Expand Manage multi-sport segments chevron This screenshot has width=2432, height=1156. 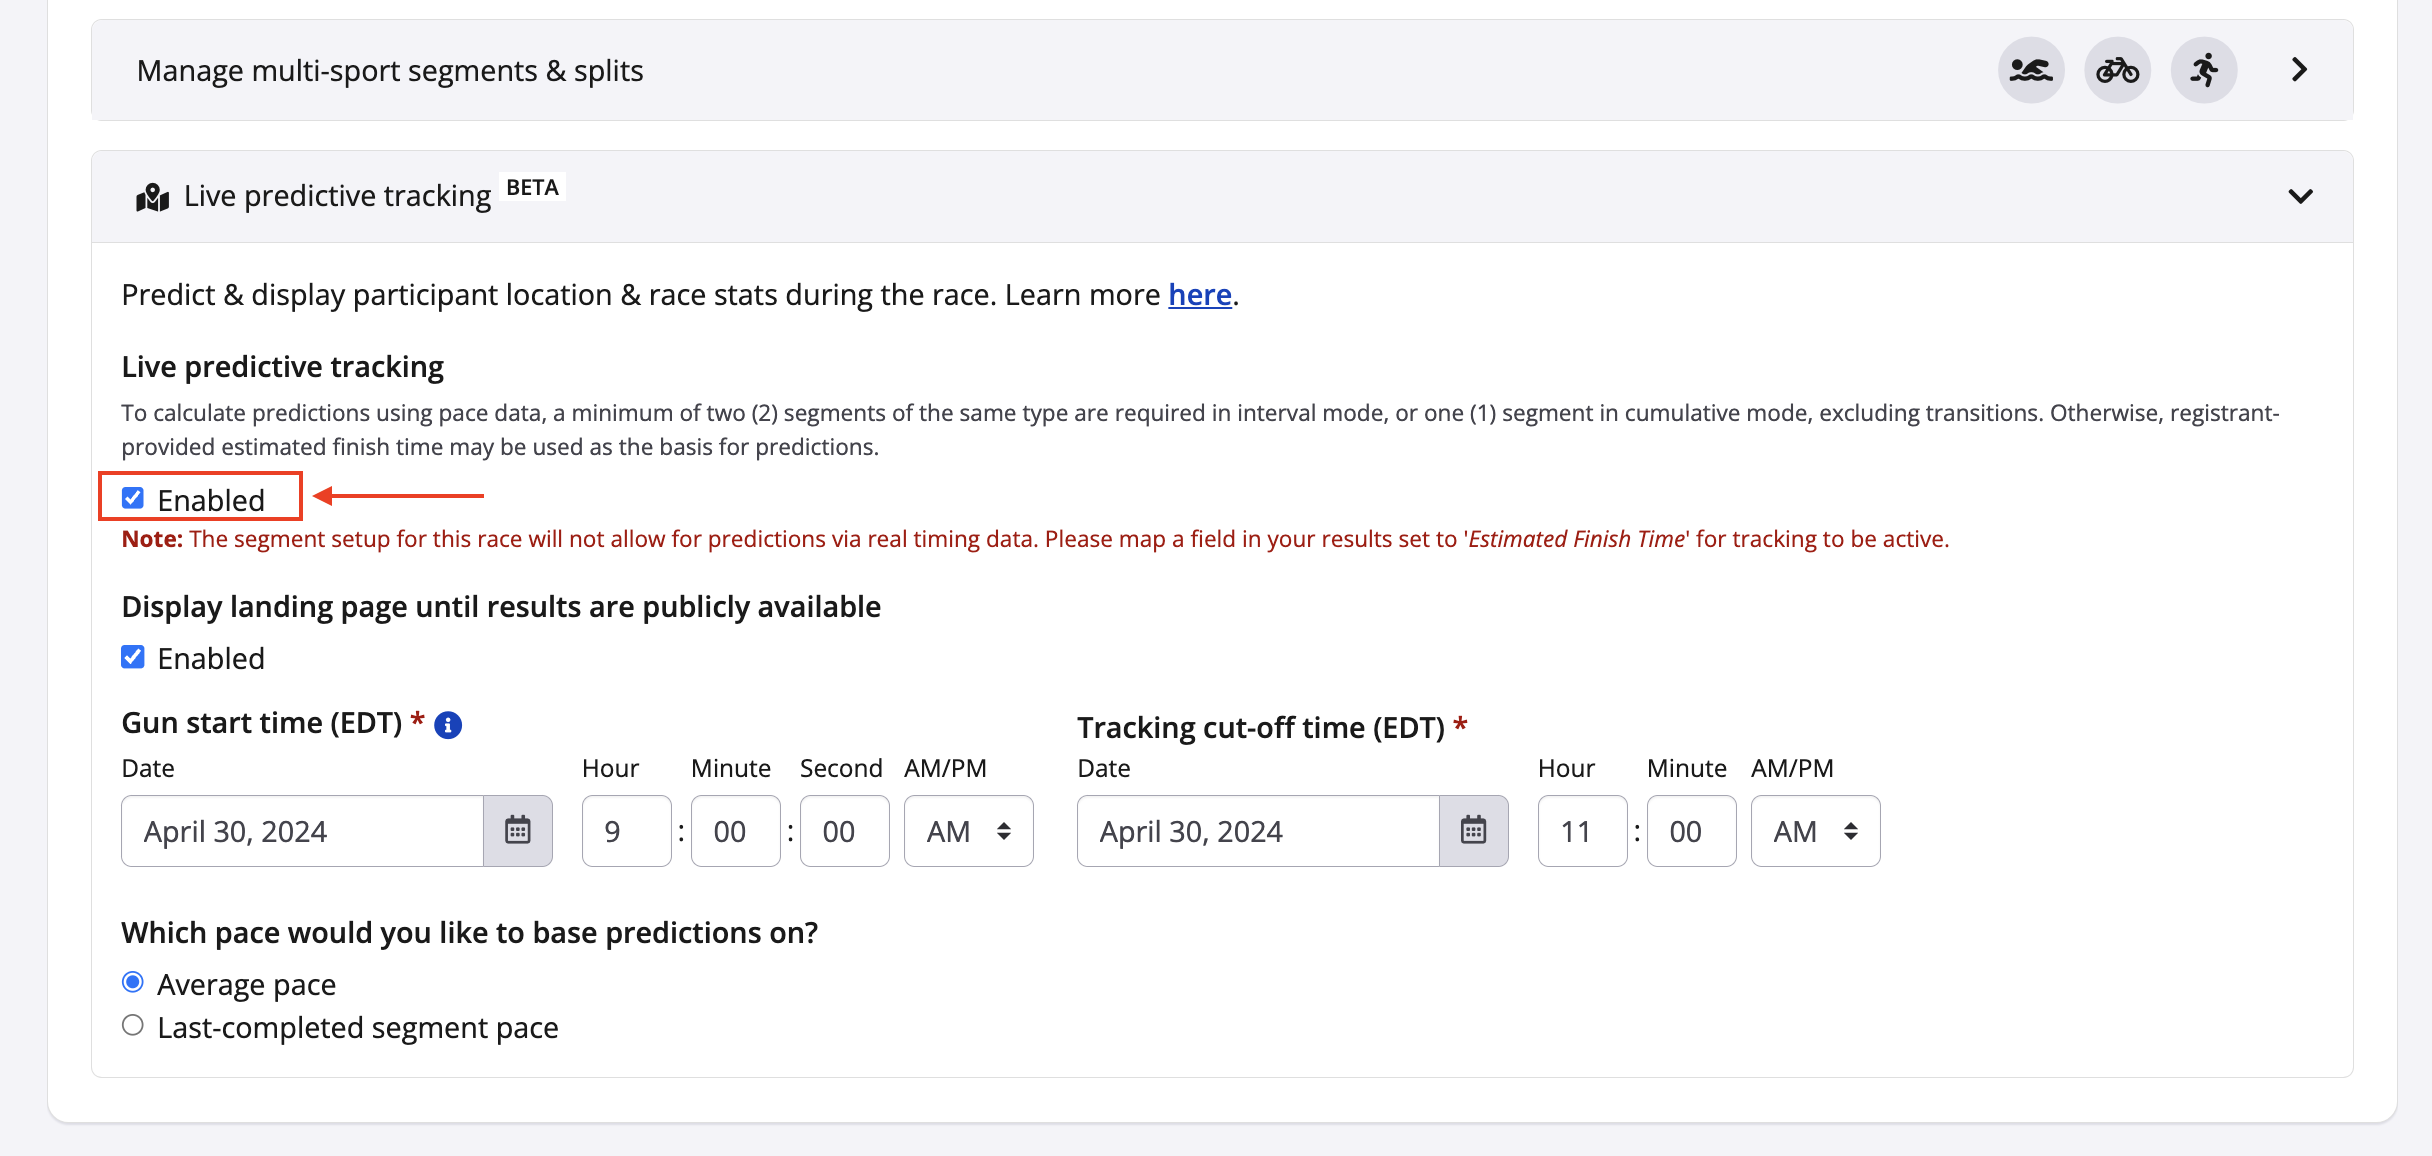(2299, 70)
